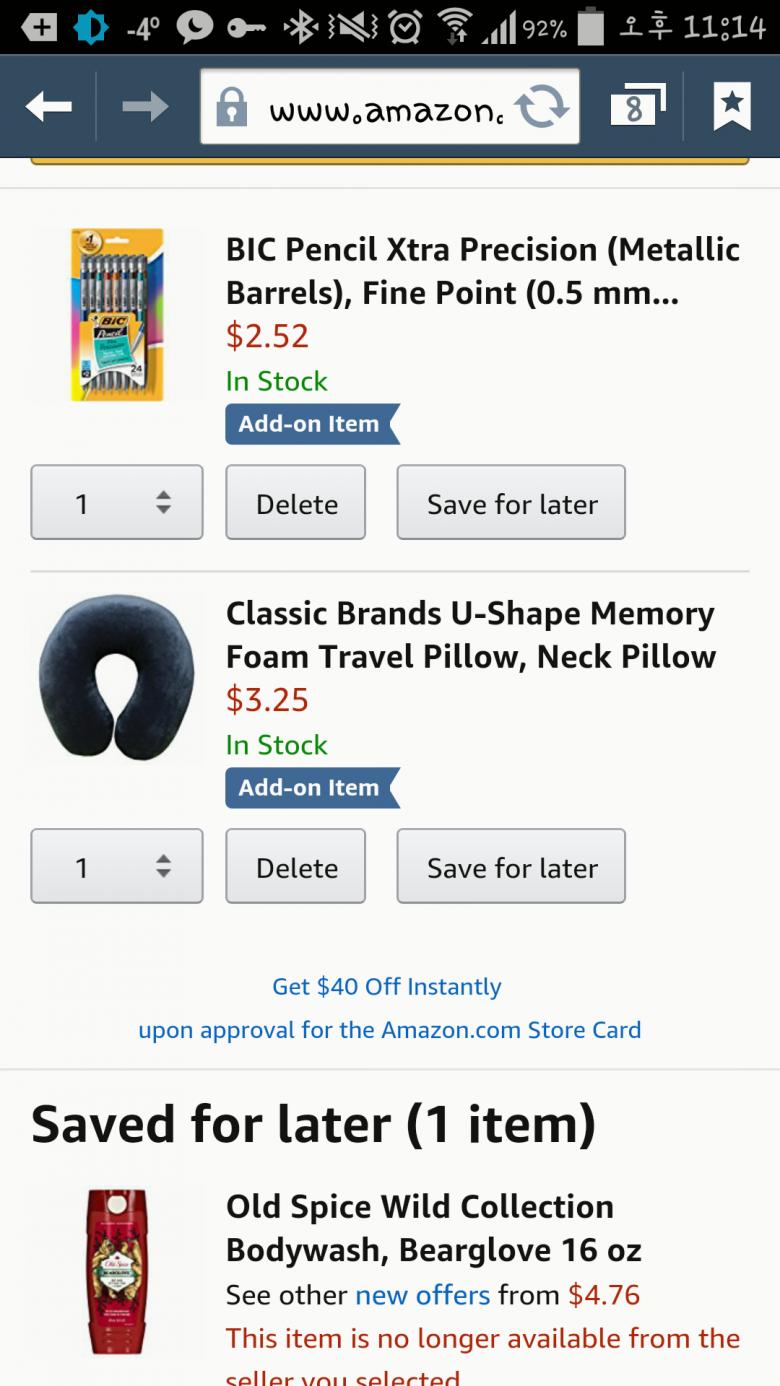The width and height of the screenshot is (780, 1386).
Task: Open the browser tabs counter
Action: tap(636, 107)
